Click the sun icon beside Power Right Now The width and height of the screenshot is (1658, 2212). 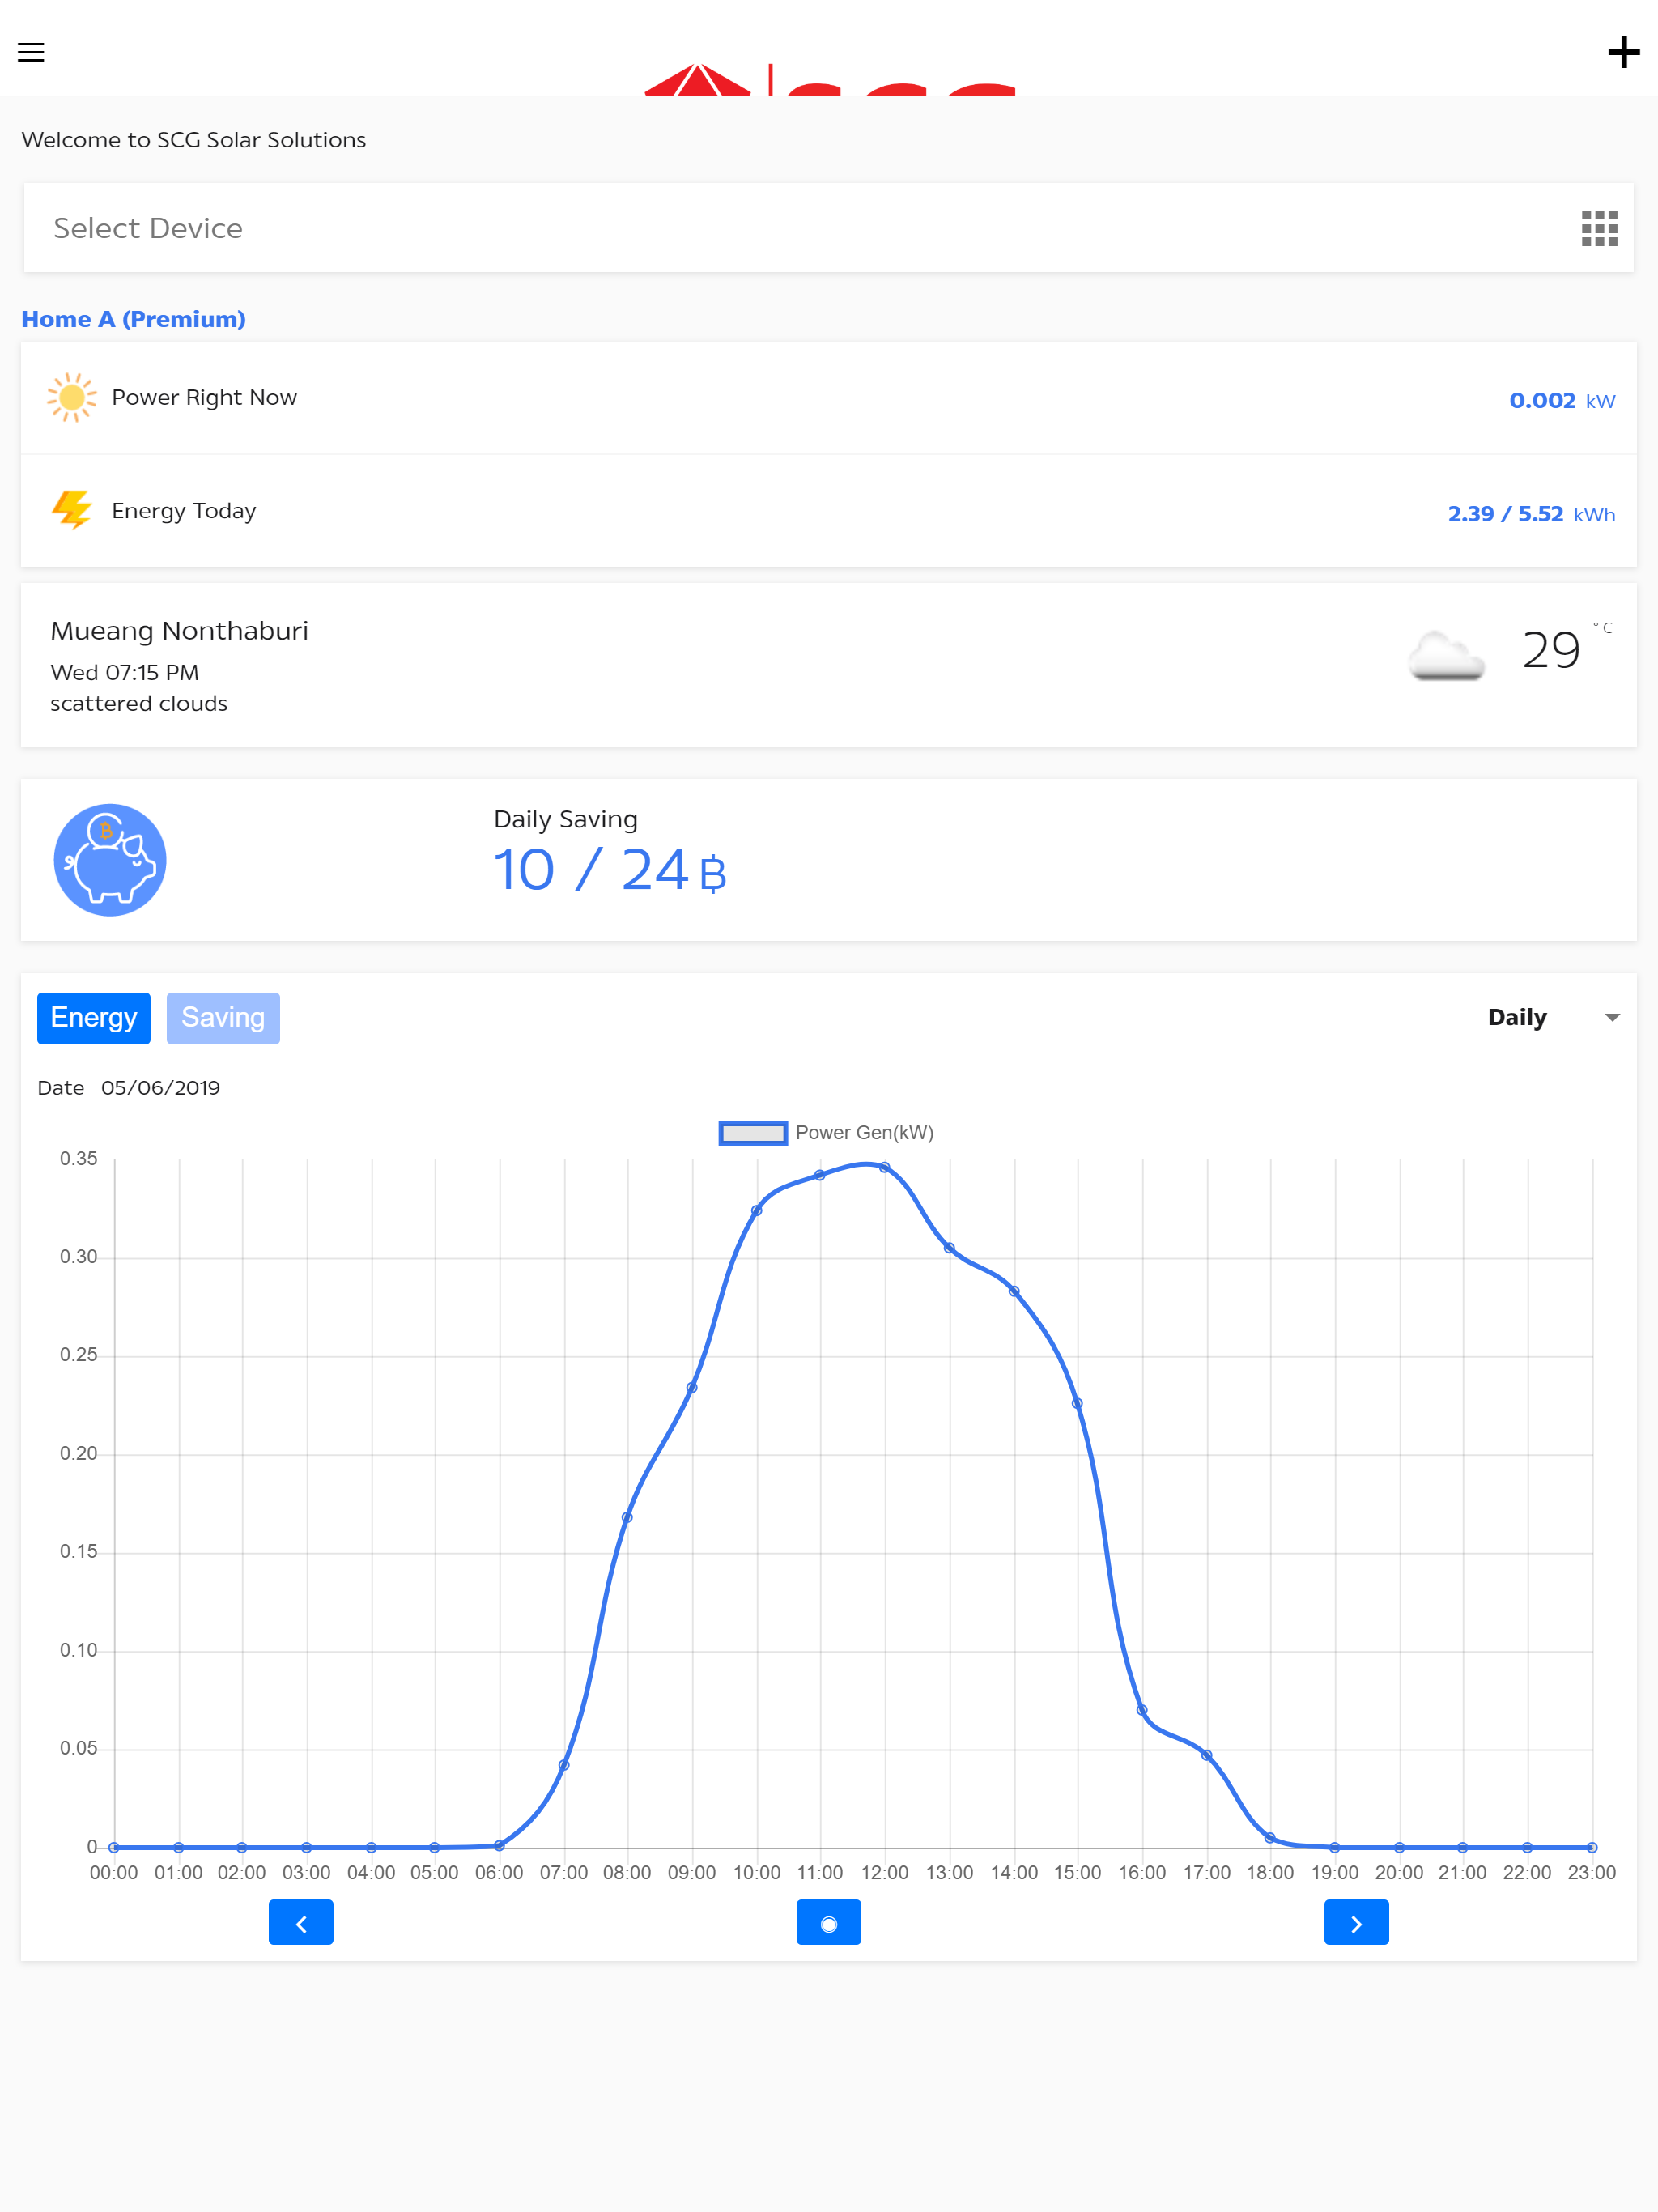coord(72,398)
